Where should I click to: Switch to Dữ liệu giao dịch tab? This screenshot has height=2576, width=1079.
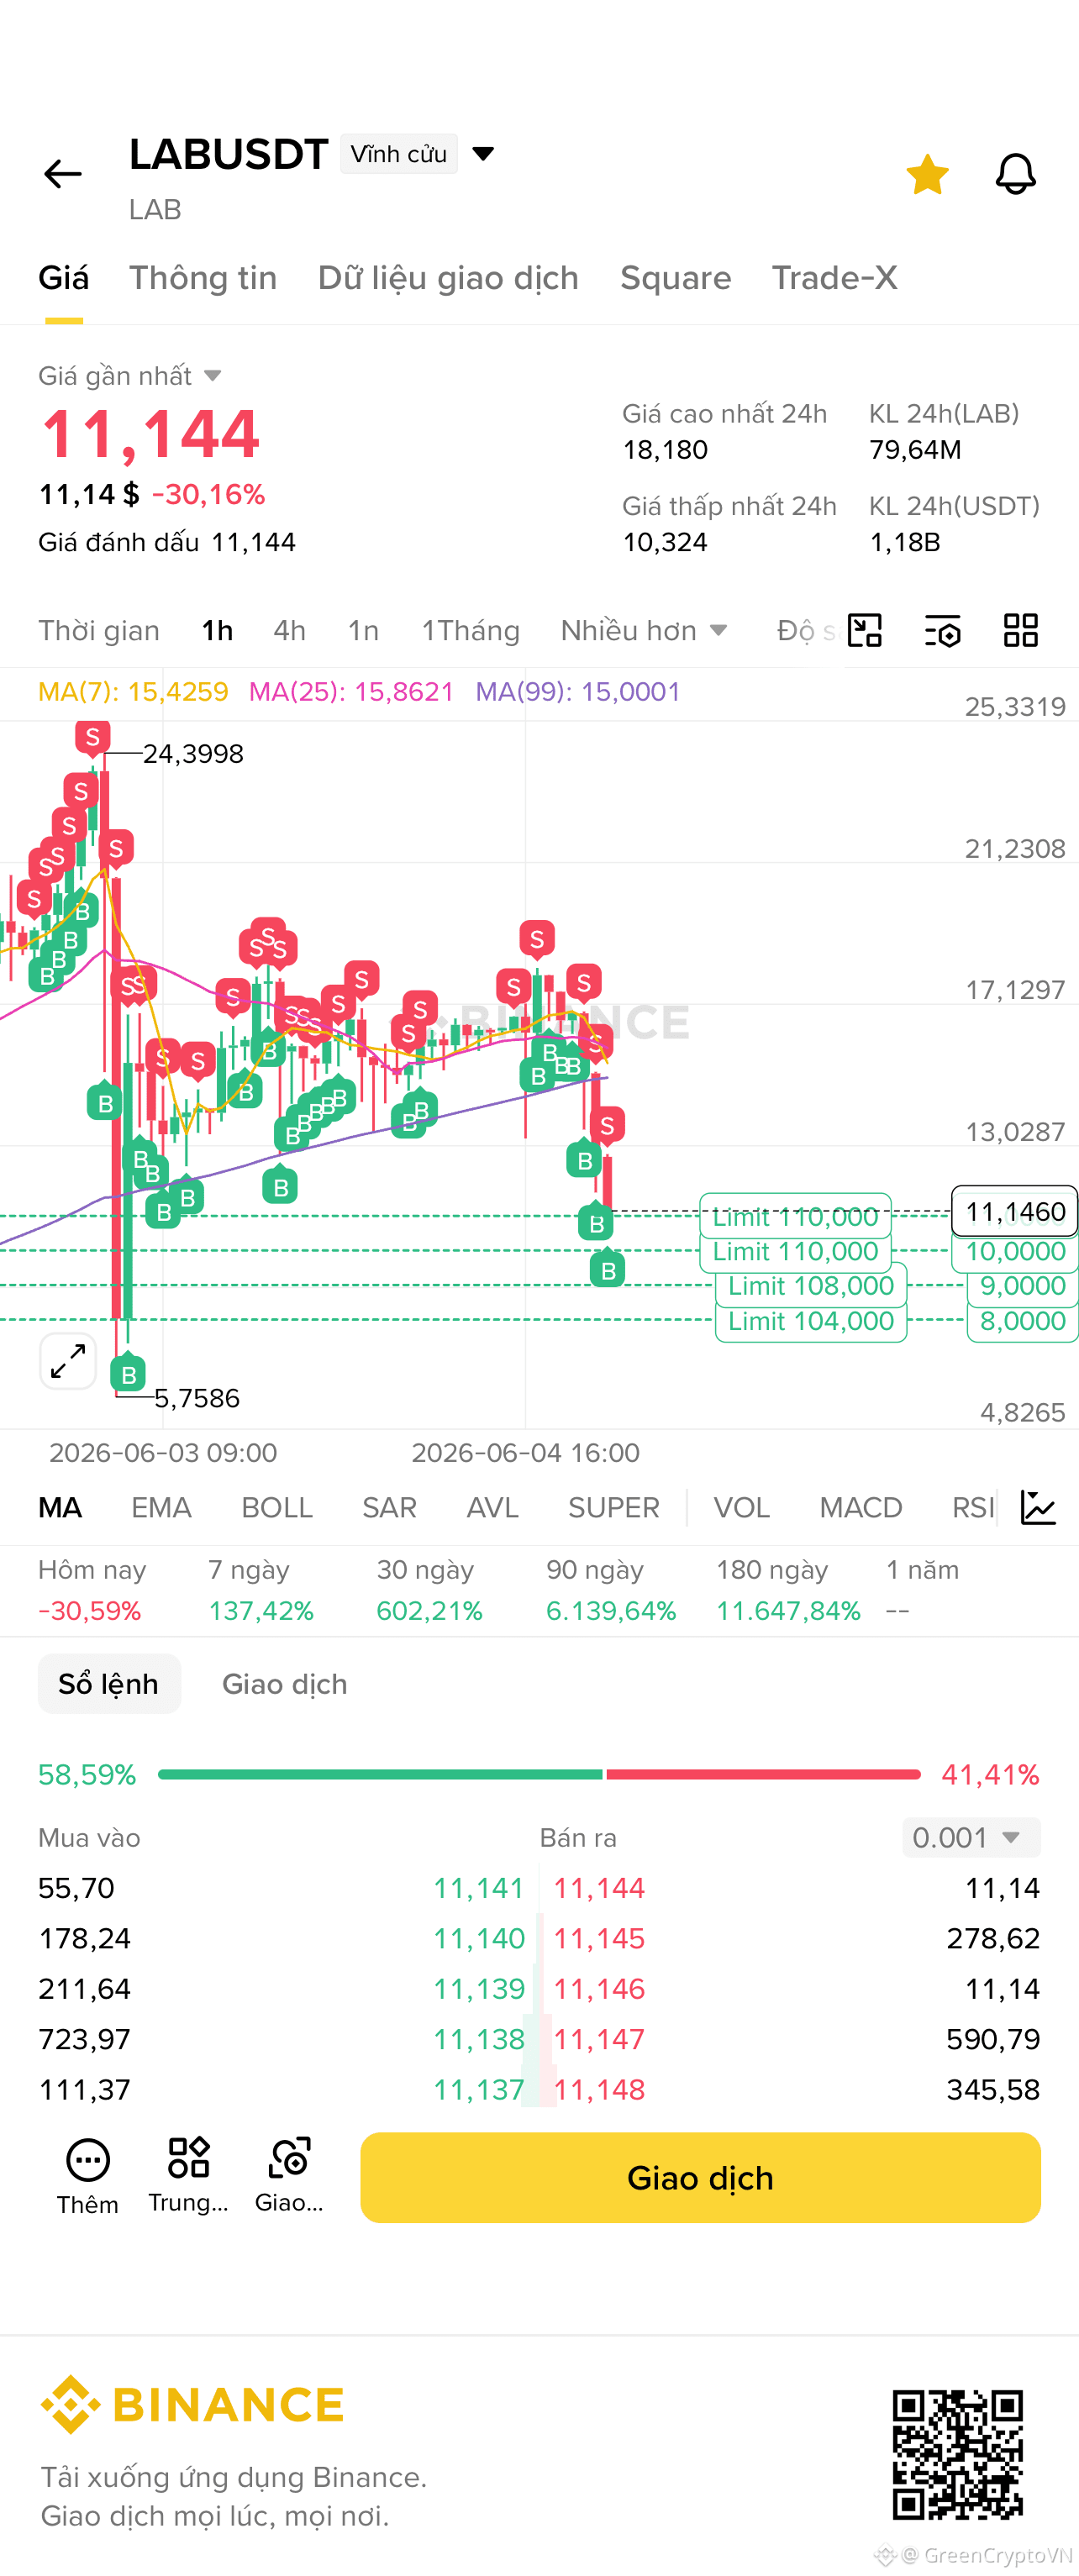click(x=448, y=278)
